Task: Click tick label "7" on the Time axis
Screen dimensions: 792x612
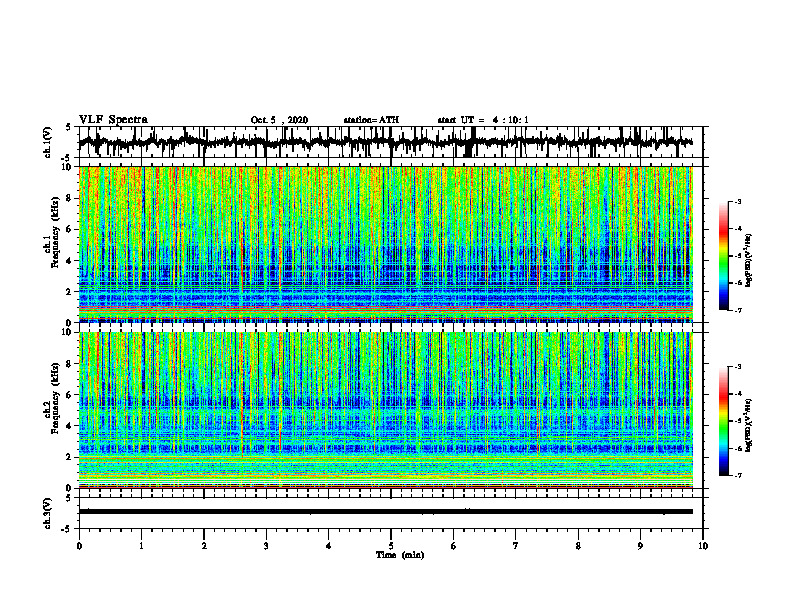Action: tap(516, 546)
